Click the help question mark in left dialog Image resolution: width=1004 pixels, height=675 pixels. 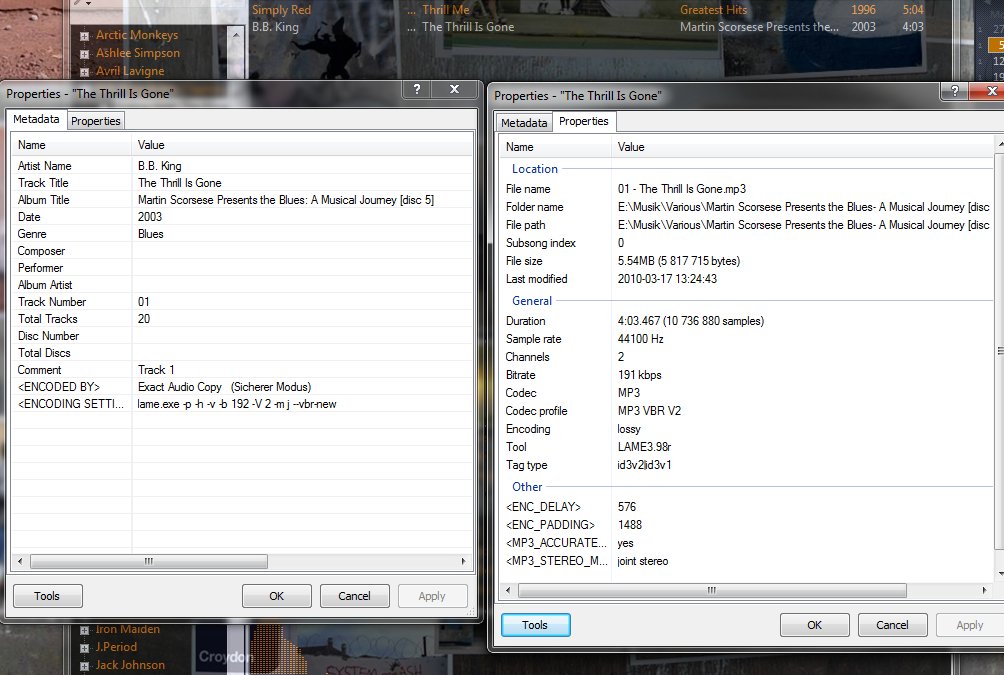pyautogui.click(x=417, y=90)
